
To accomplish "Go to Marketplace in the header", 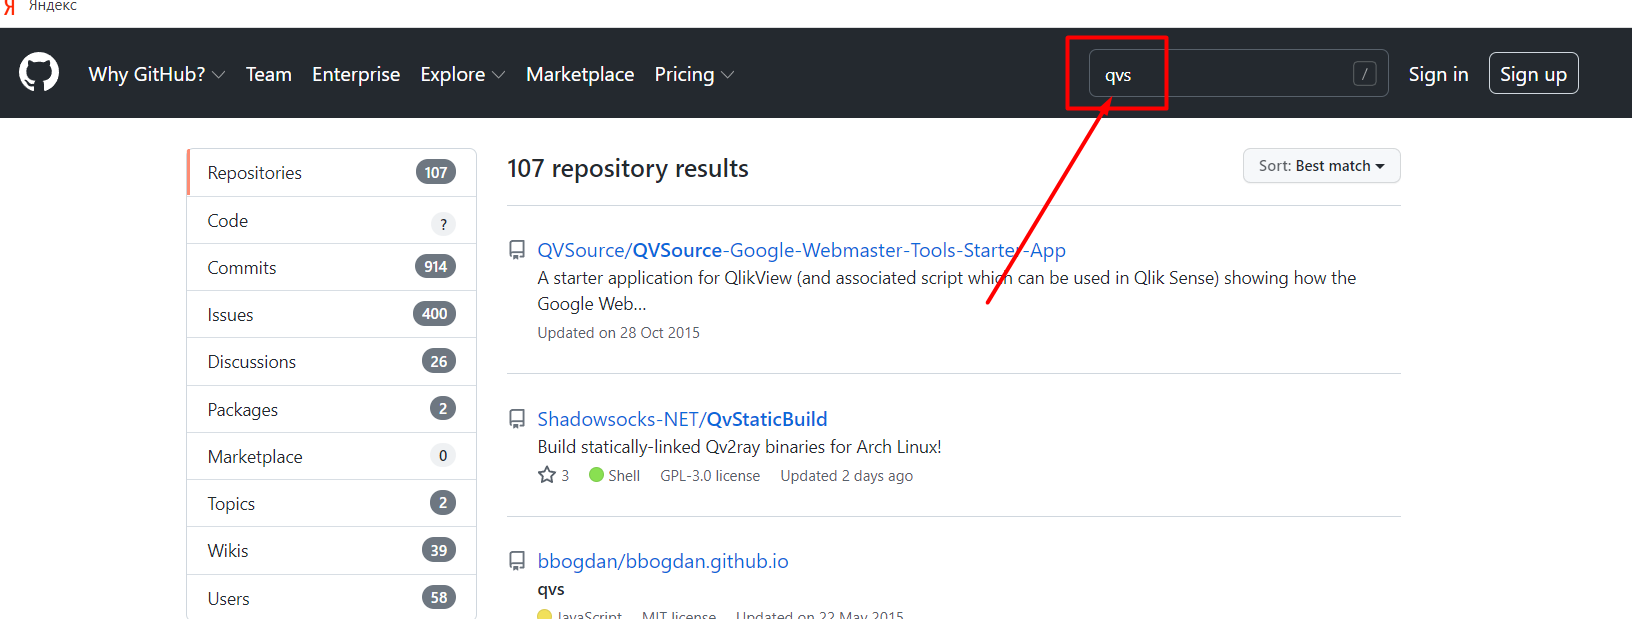I will pyautogui.click(x=580, y=74).
